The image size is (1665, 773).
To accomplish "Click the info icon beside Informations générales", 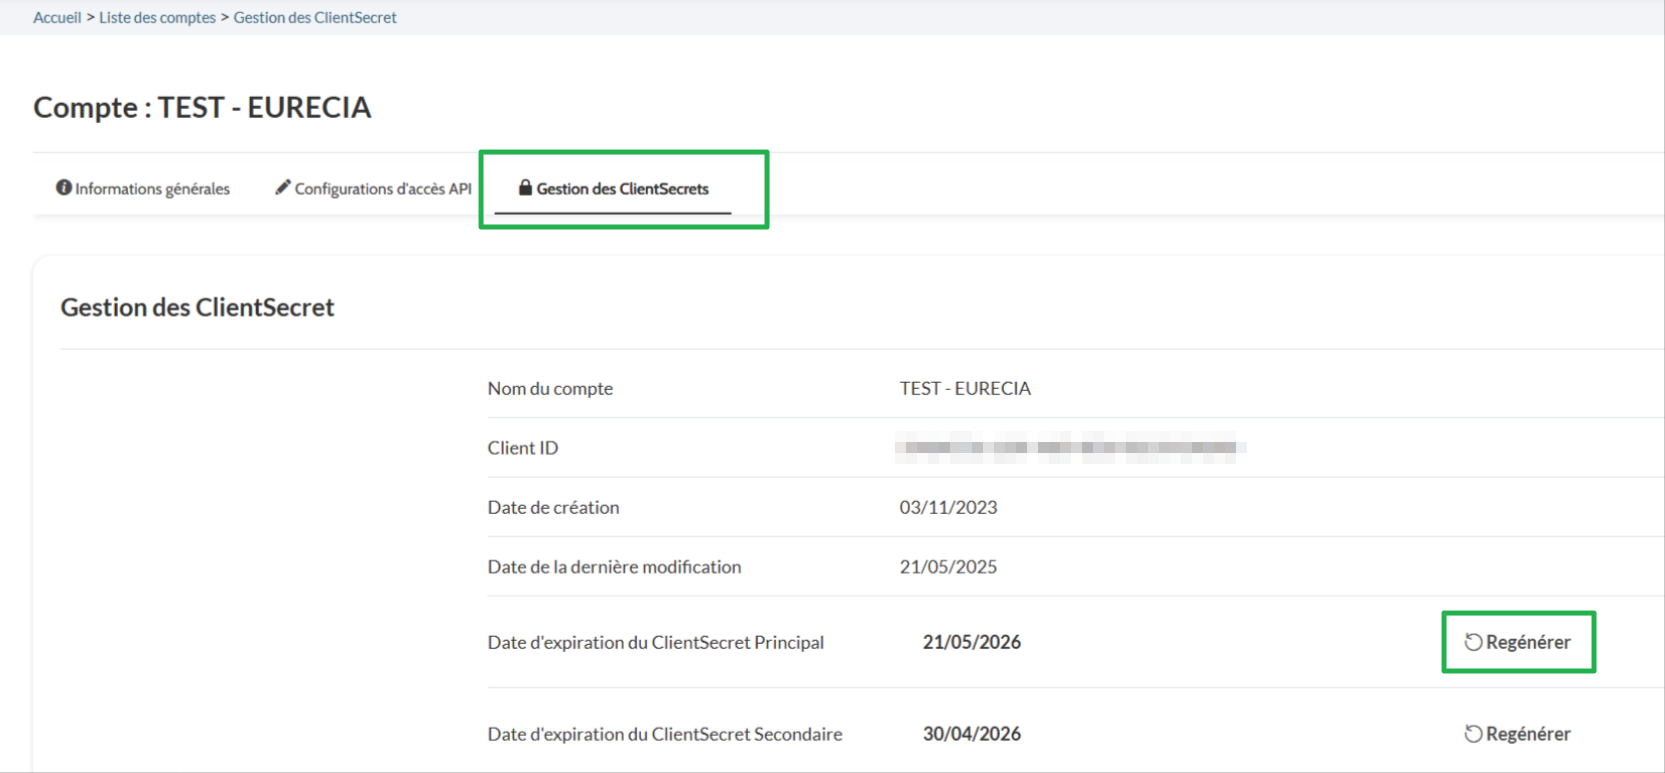I will [x=63, y=188].
